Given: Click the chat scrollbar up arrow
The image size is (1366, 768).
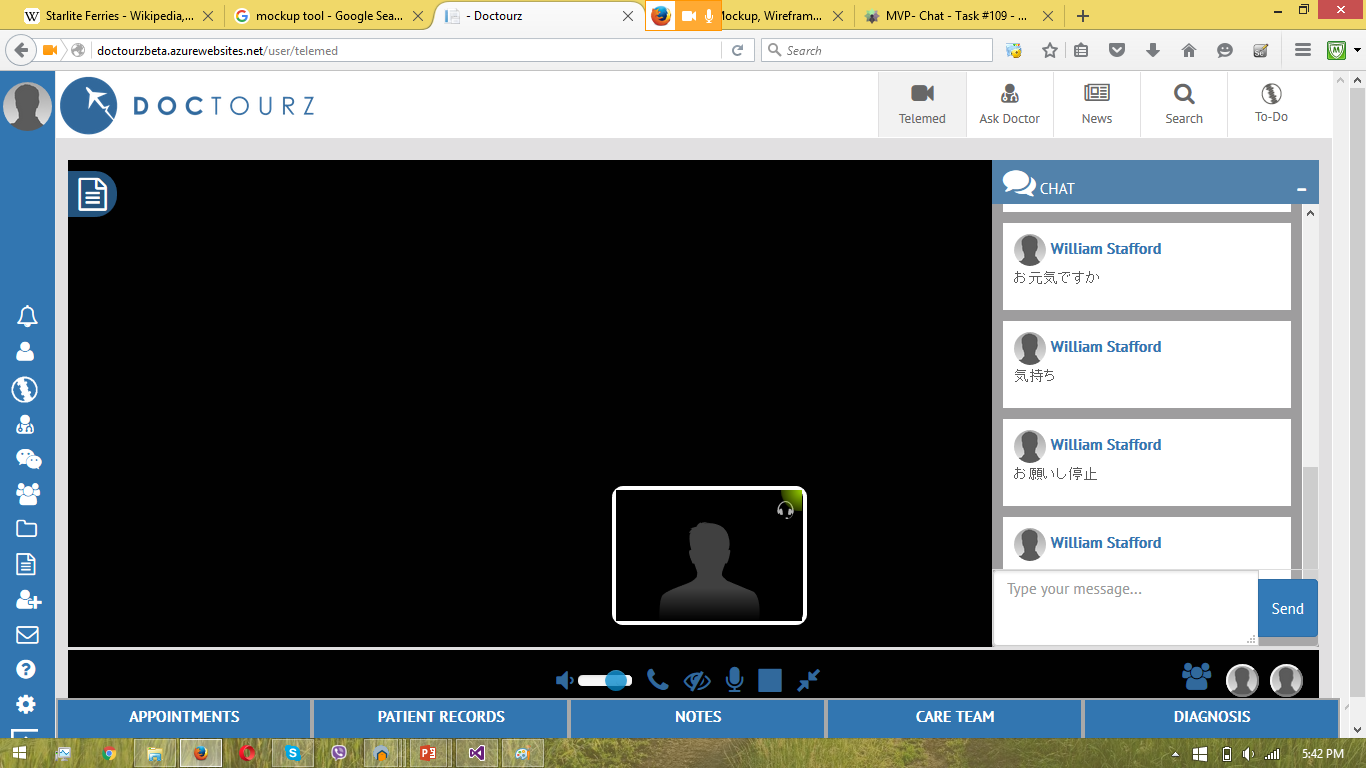Looking at the screenshot, I should 1310,213.
